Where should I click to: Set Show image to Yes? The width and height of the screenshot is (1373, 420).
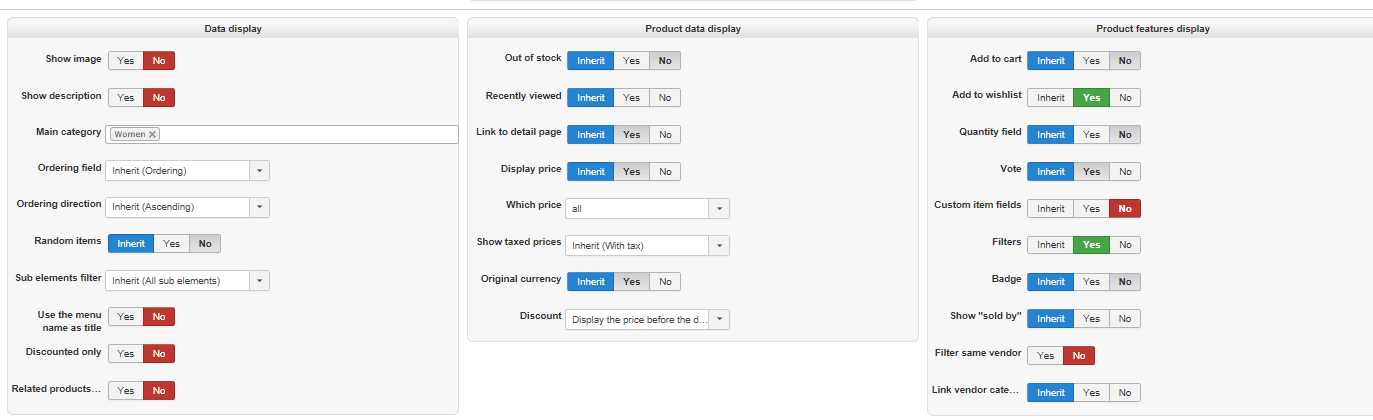[126, 61]
